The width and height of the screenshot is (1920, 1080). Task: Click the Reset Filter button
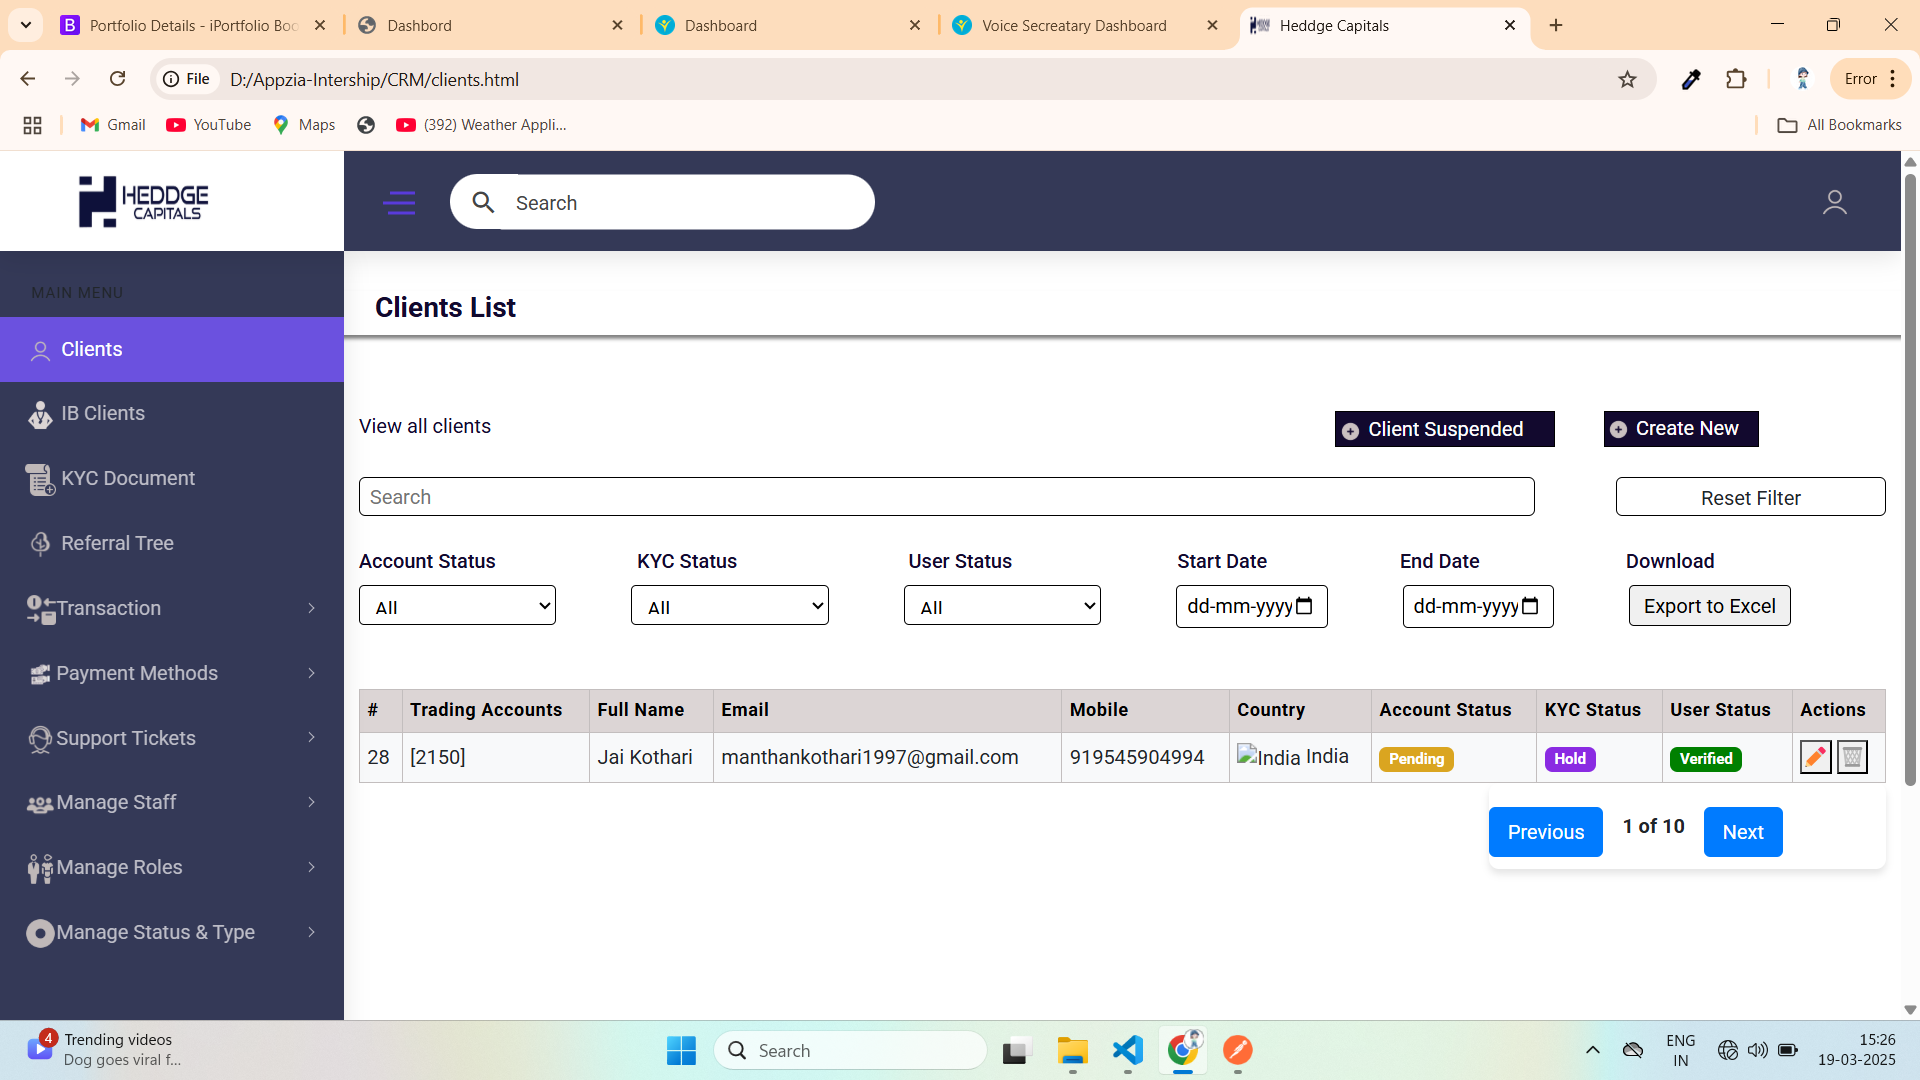click(1750, 497)
